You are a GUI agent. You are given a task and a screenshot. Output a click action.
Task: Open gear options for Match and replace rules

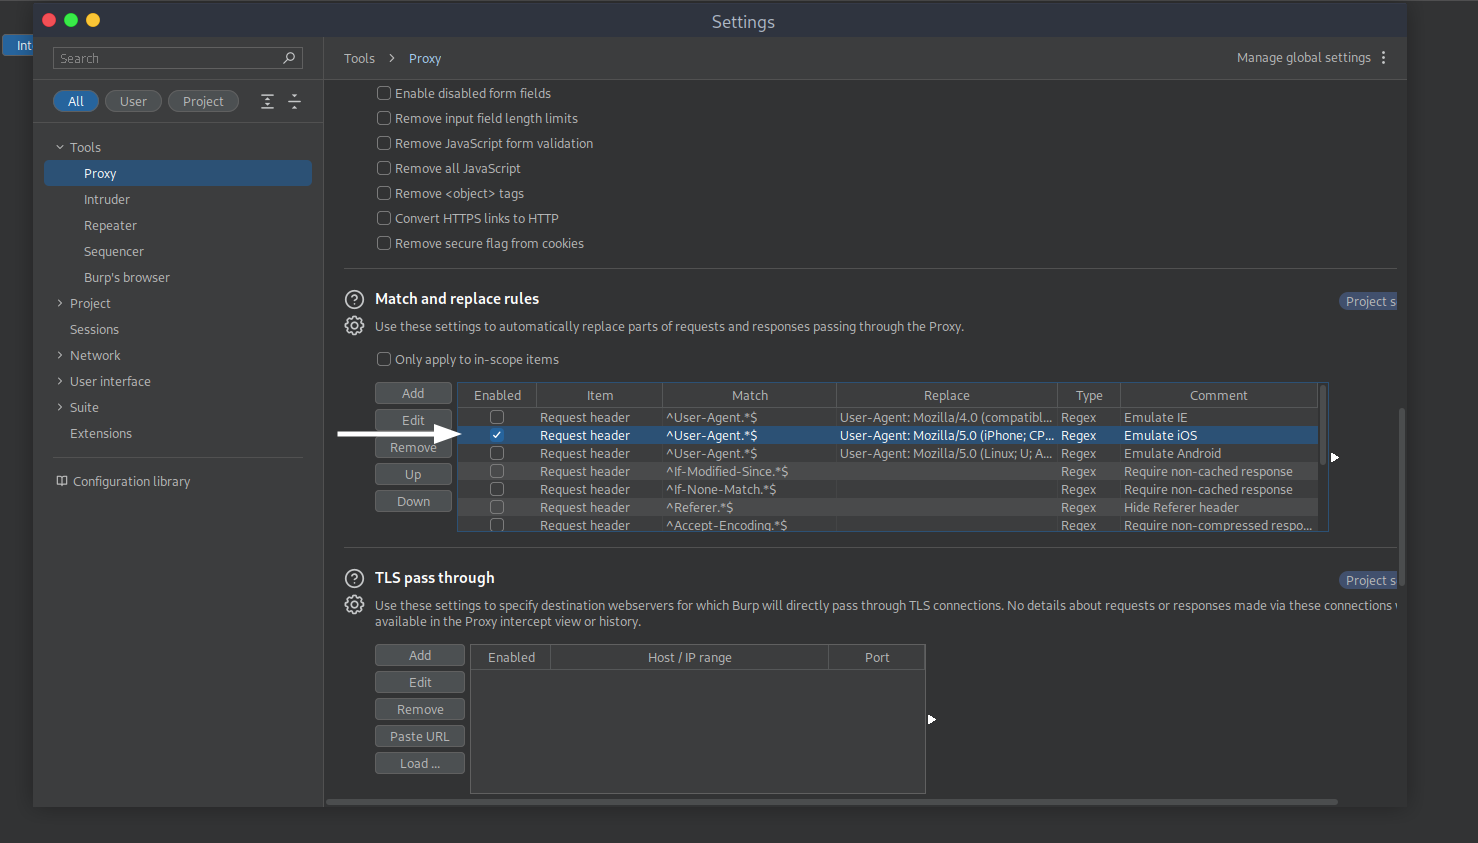(354, 326)
